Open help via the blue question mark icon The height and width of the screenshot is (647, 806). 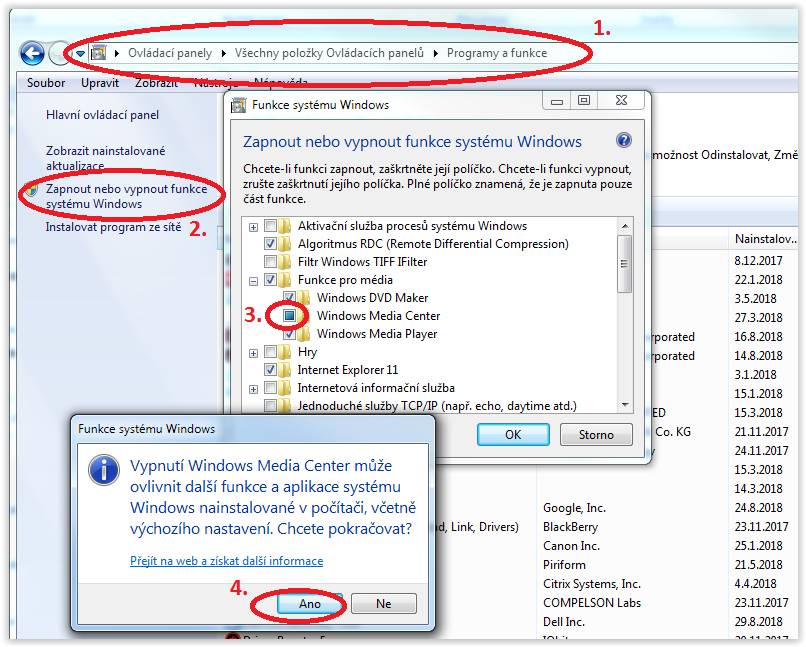tap(624, 140)
